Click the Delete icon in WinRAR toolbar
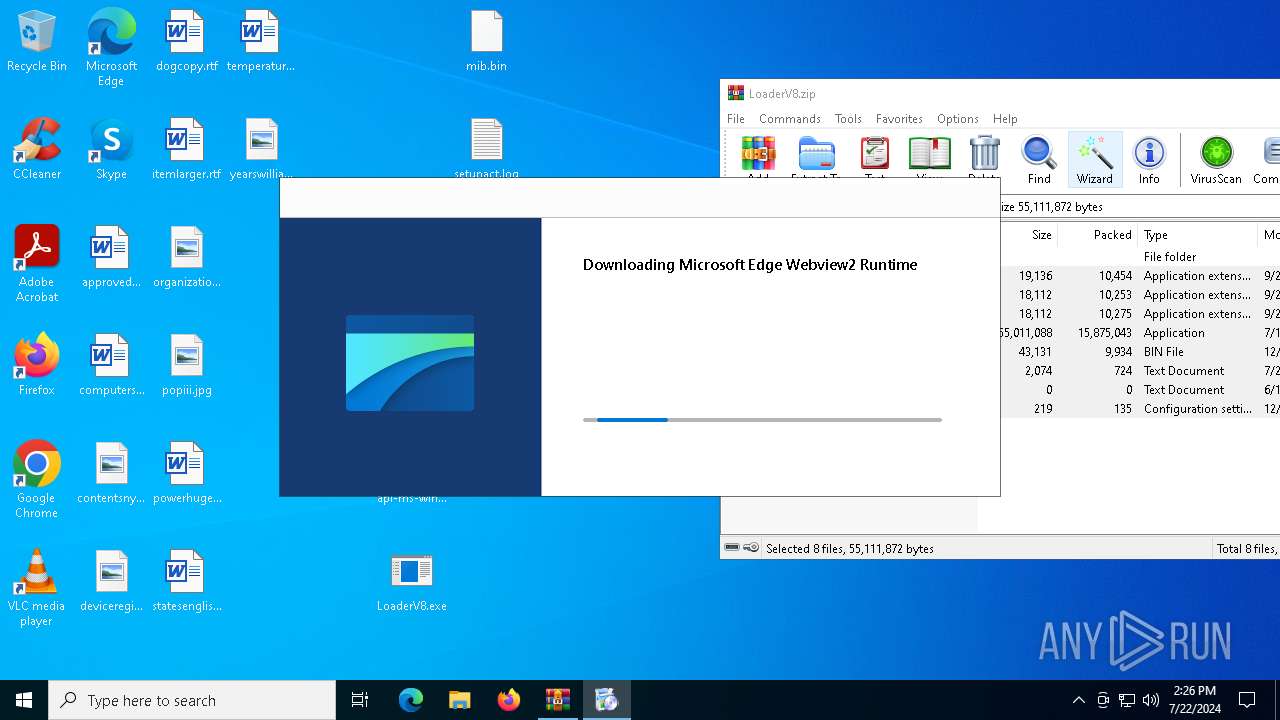This screenshot has width=1280, height=720. (984, 156)
